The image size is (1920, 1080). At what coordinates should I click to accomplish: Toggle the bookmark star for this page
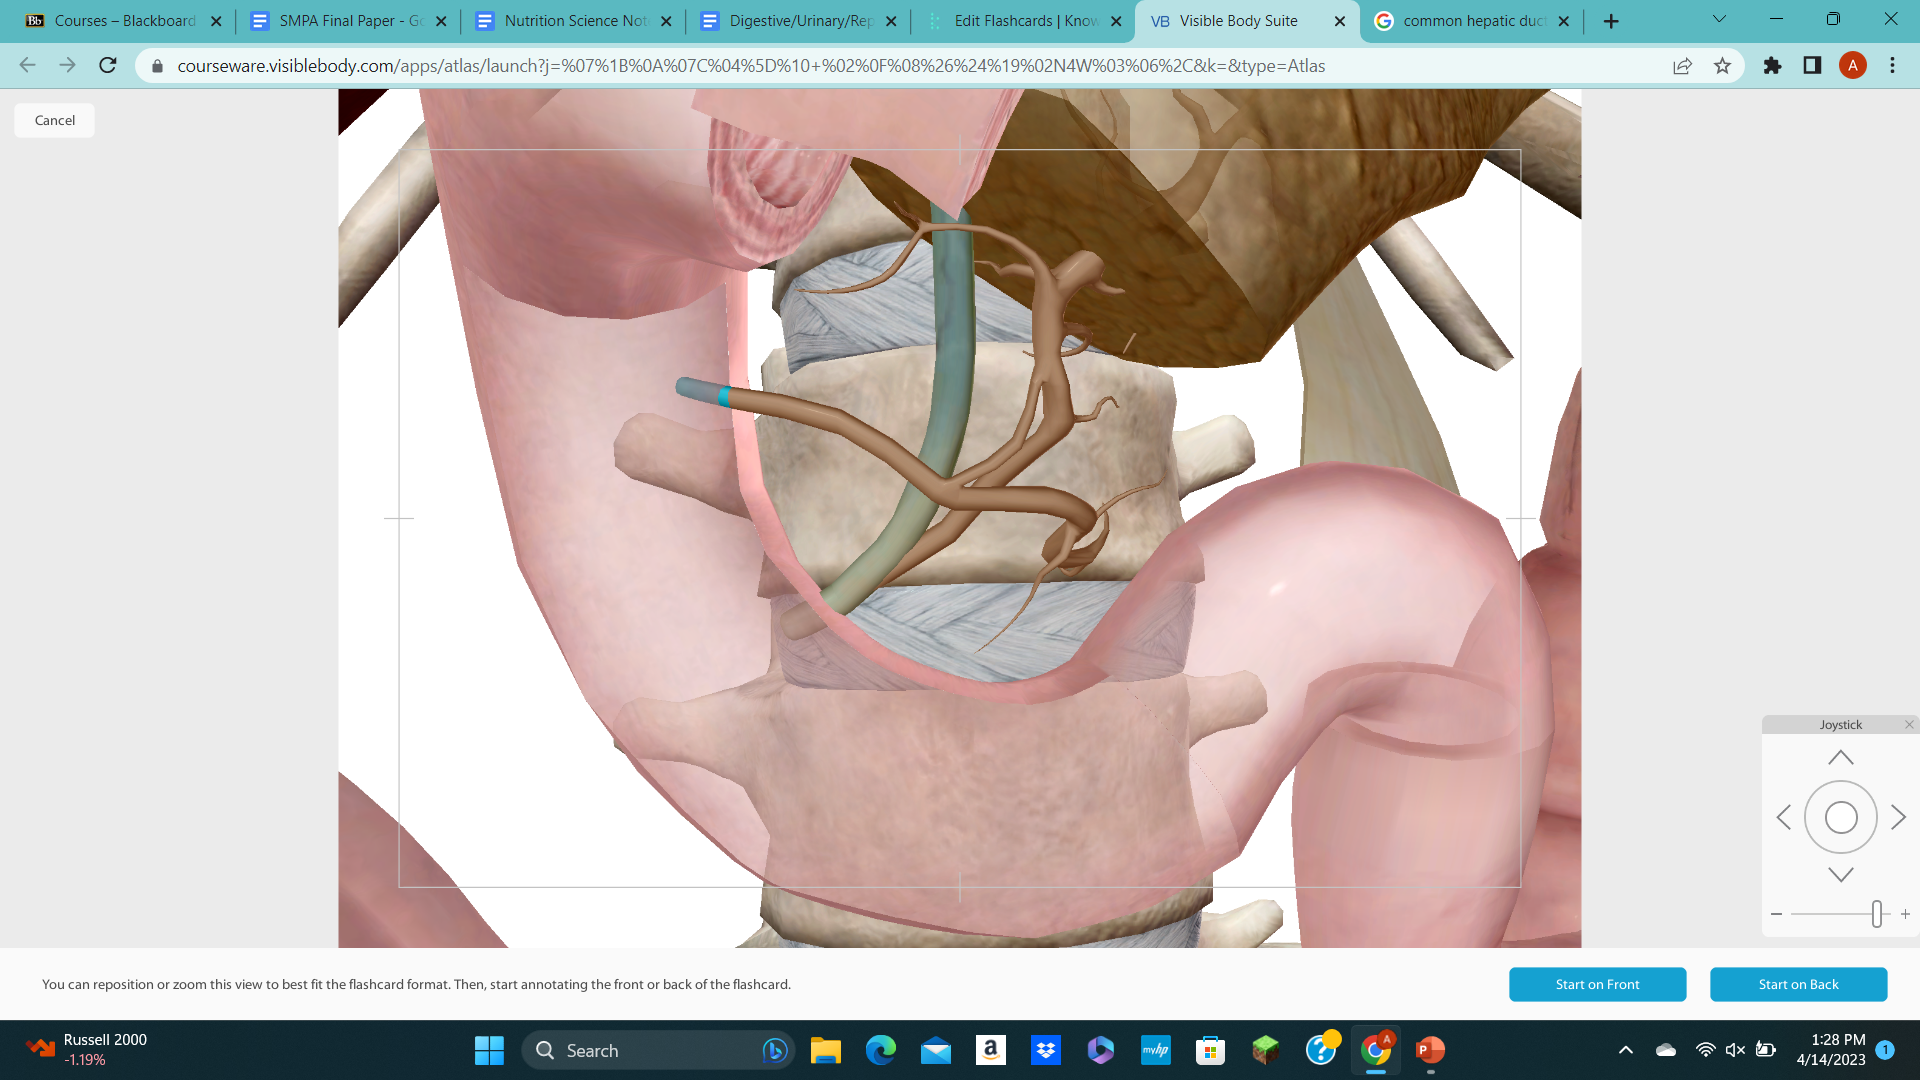pyautogui.click(x=1722, y=66)
